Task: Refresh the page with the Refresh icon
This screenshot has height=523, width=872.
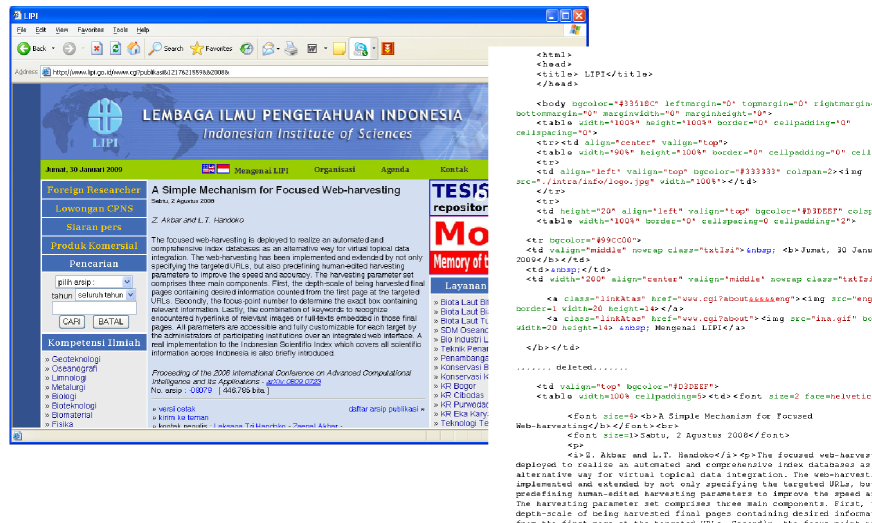Action: [116, 48]
